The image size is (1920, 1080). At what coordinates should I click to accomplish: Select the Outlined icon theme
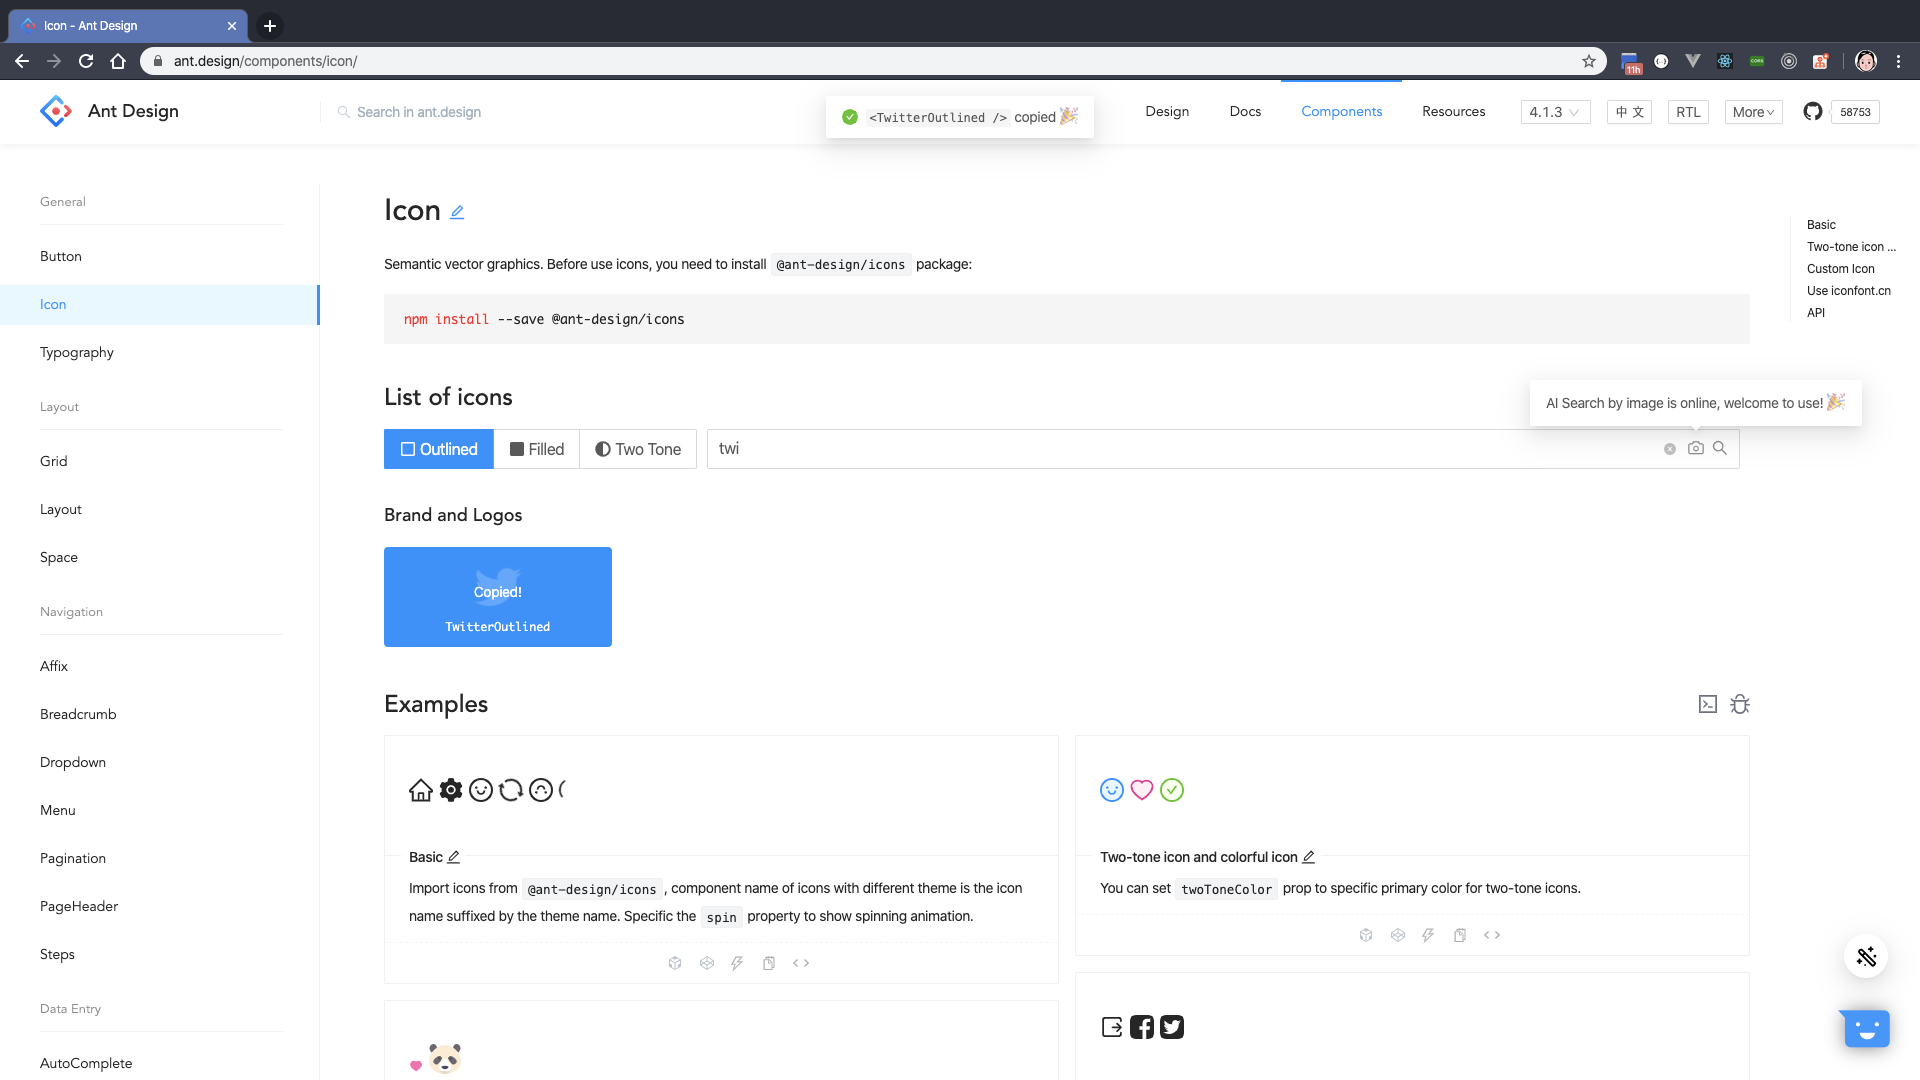pyautogui.click(x=439, y=449)
